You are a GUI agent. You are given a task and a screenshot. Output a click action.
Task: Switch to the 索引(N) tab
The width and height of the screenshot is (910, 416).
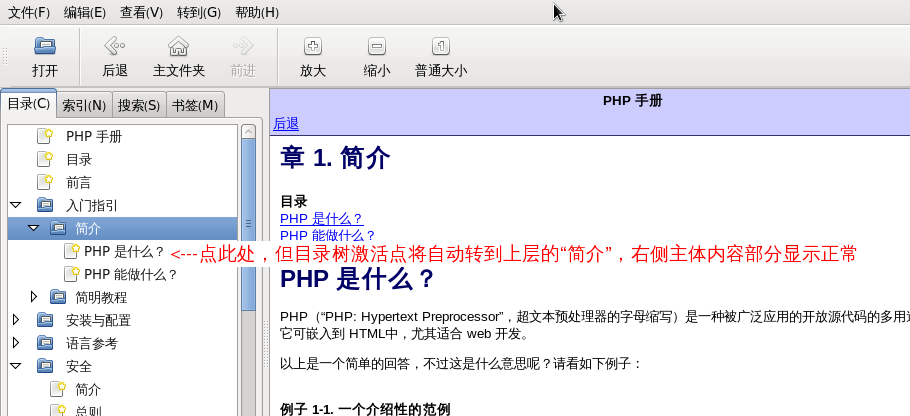(84, 105)
